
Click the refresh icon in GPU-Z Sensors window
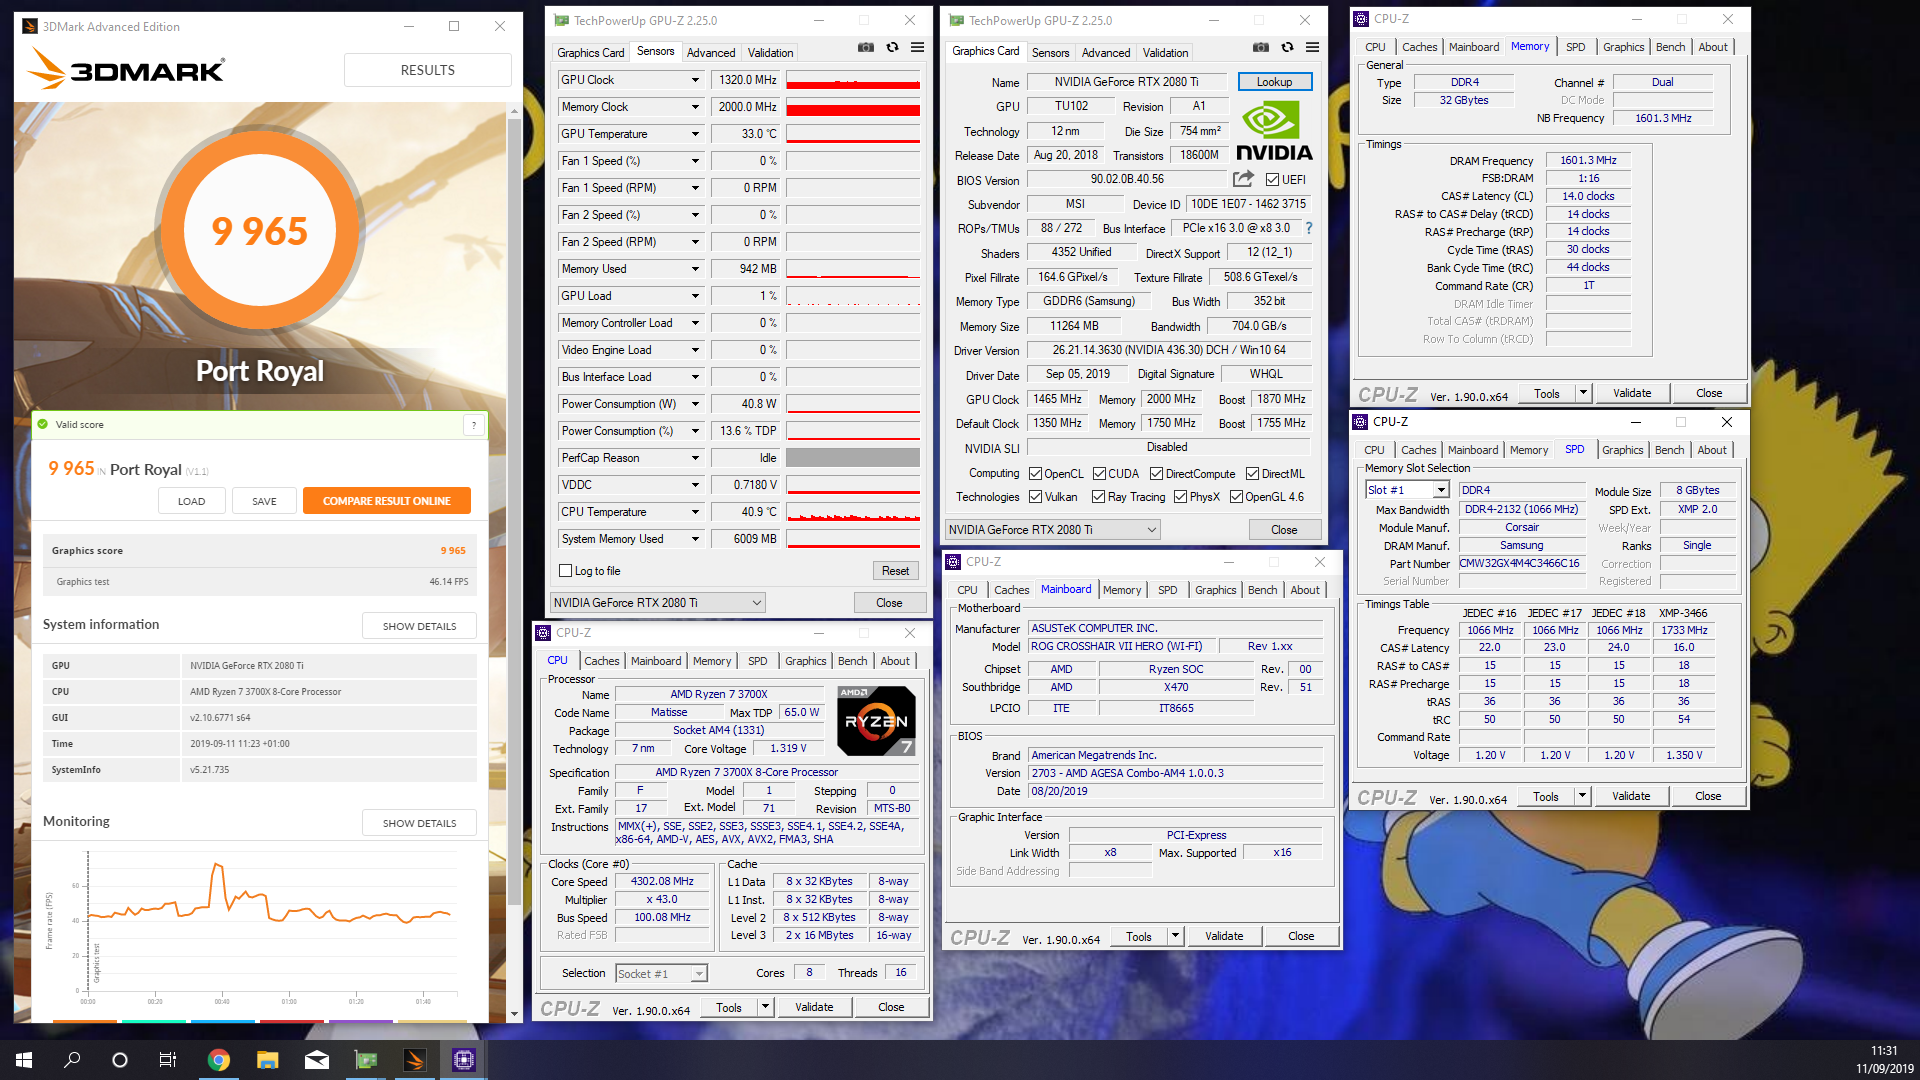[x=892, y=47]
